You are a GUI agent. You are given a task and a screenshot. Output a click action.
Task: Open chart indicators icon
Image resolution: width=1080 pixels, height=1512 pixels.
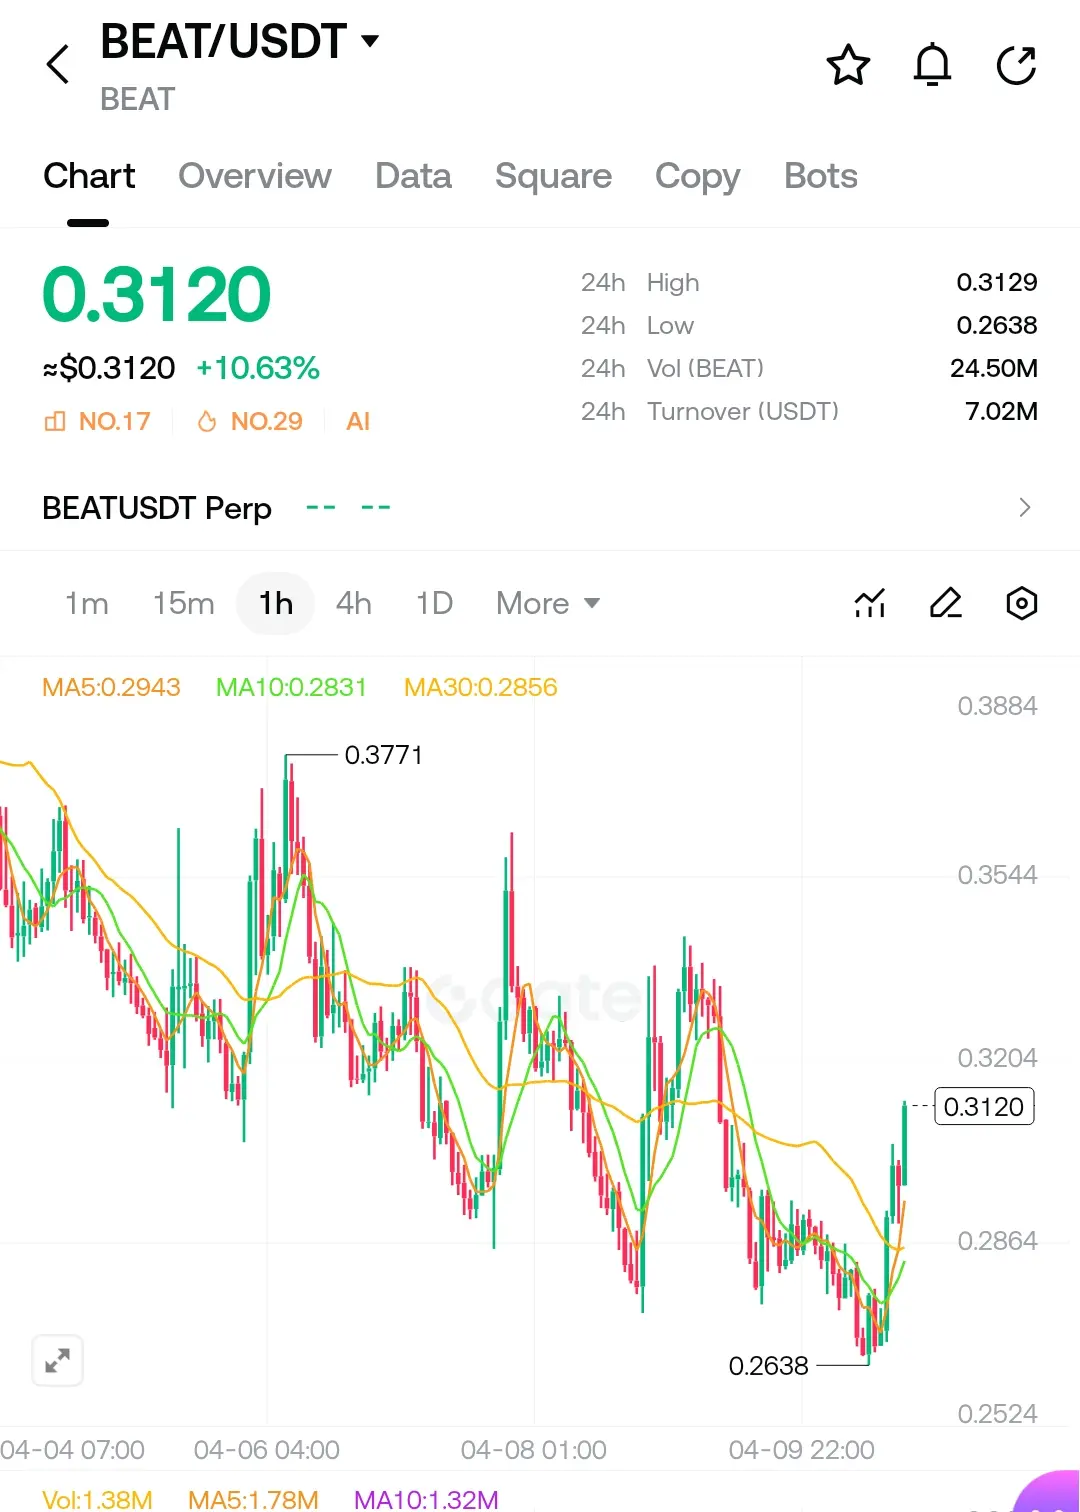(870, 603)
